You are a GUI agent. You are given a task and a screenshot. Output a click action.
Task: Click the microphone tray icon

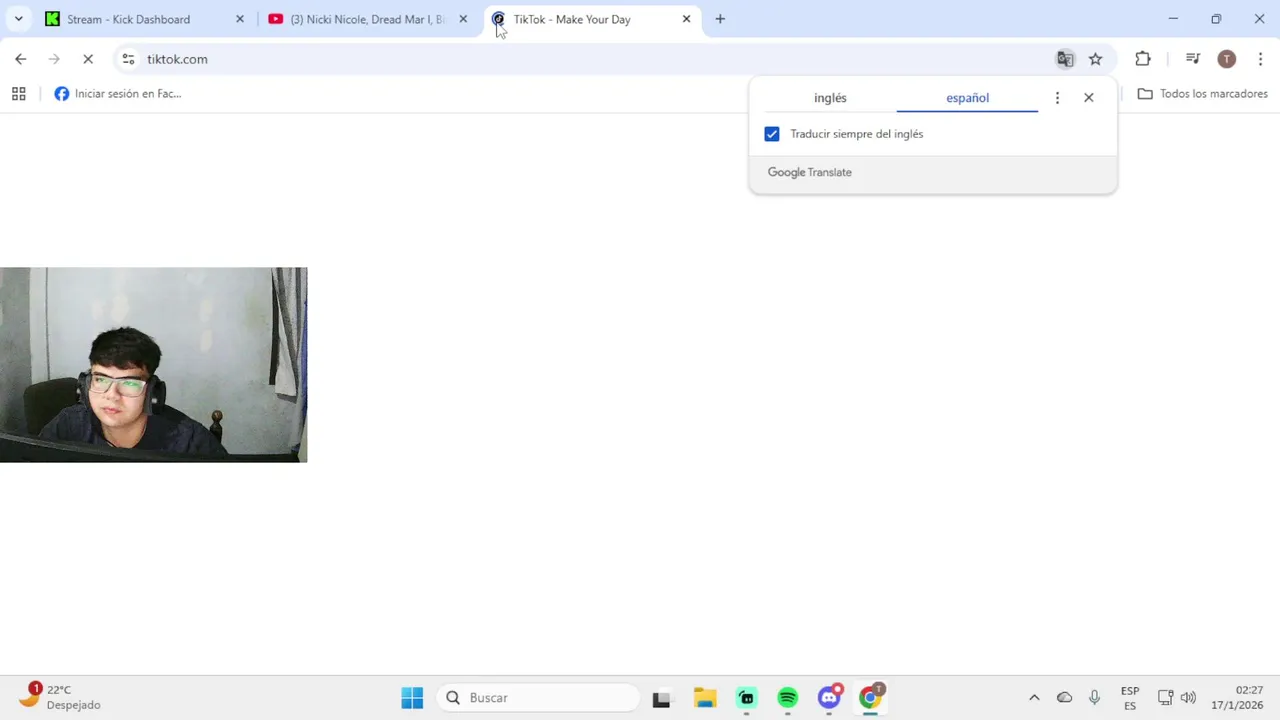pyautogui.click(x=1095, y=697)
